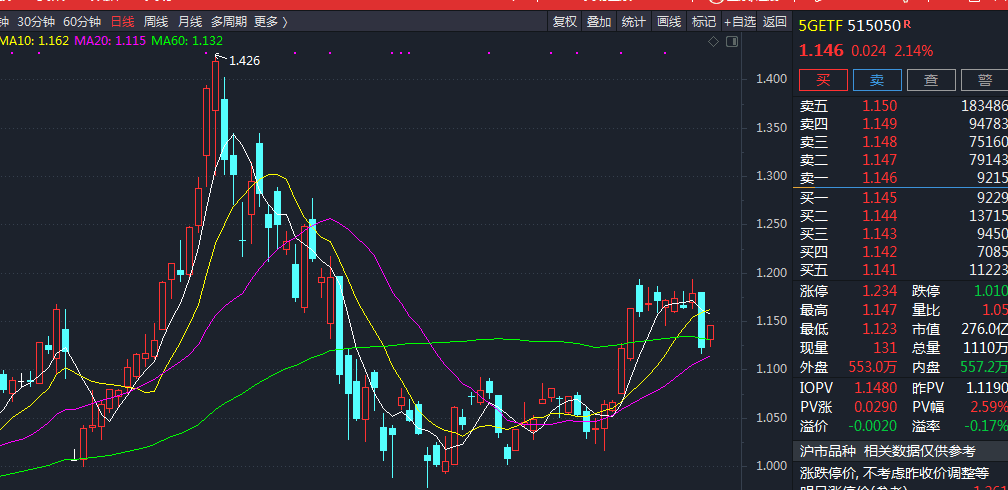Viewport: 1008px width, 490px height.
Task: Toggle the side panel layout icon
Action: [x=732, y=42]
